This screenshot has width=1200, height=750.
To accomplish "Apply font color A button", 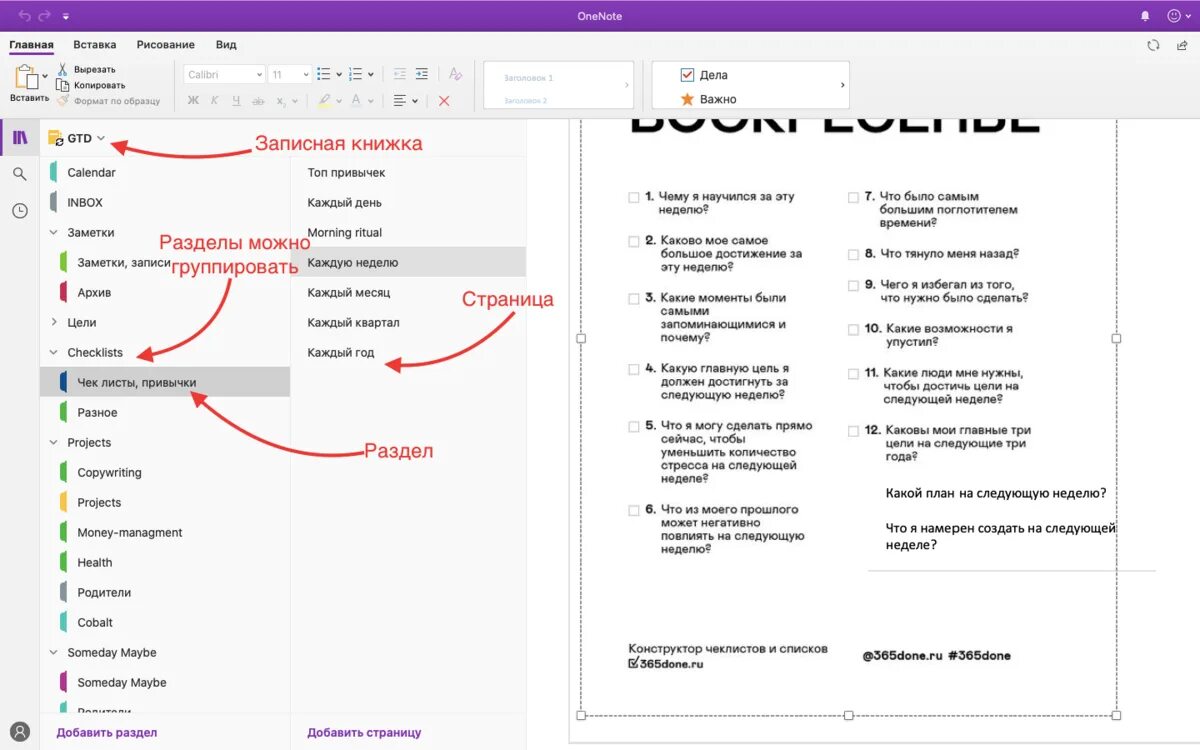I will point(355,101).
